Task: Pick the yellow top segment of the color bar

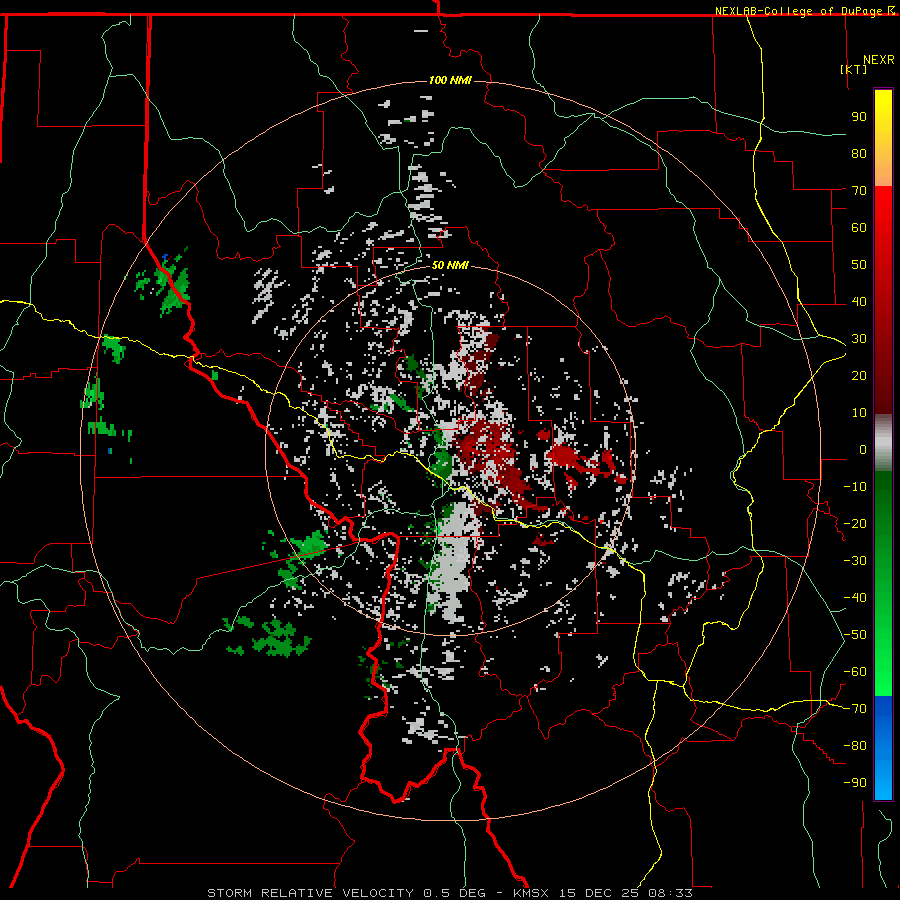Action: click(x=883, y=138)
